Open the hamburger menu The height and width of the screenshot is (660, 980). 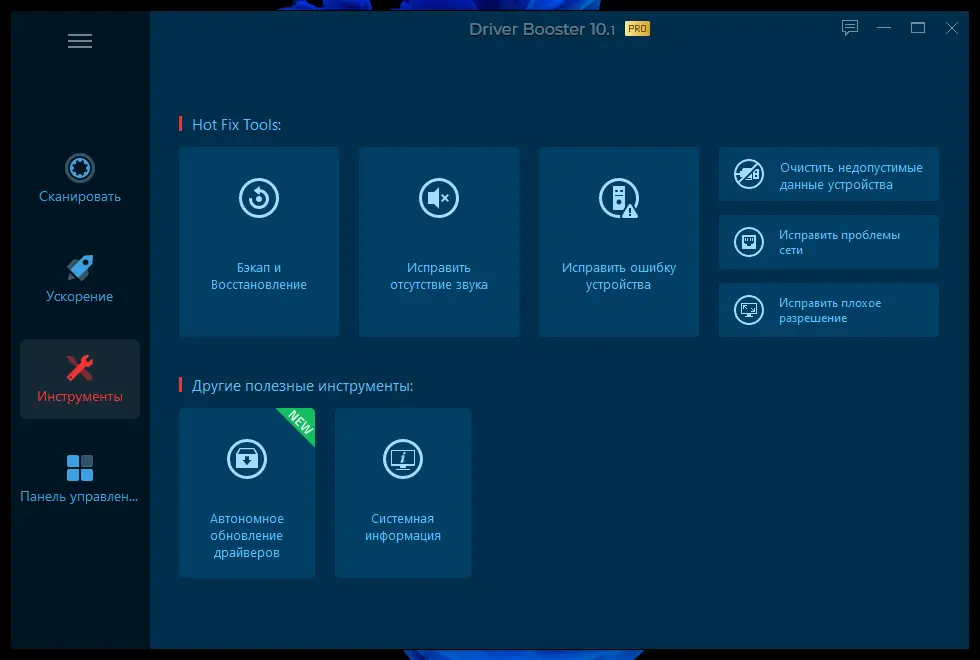[x=80, y=41]
